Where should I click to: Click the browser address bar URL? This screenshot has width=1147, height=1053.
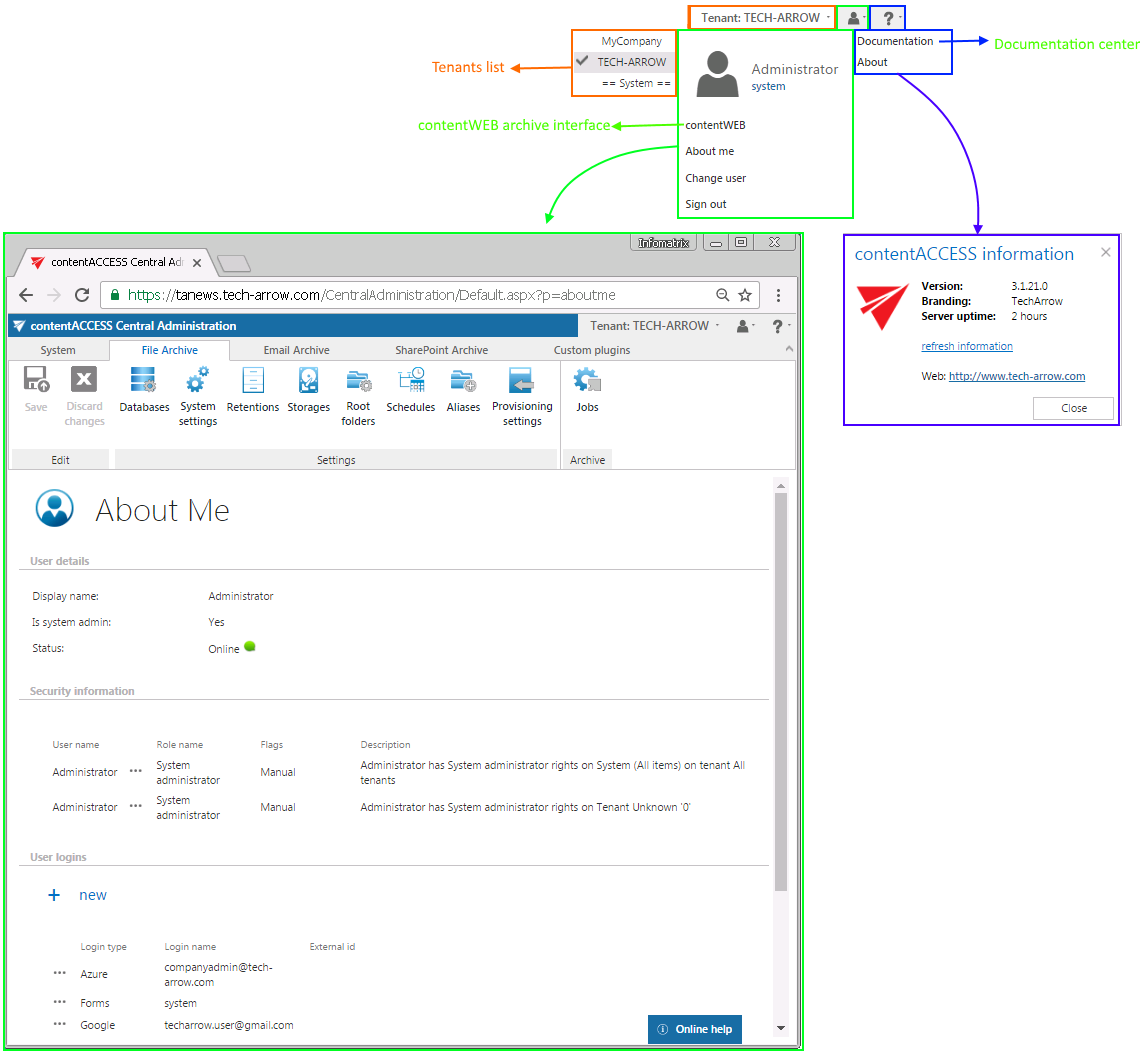tap(372, 295)
